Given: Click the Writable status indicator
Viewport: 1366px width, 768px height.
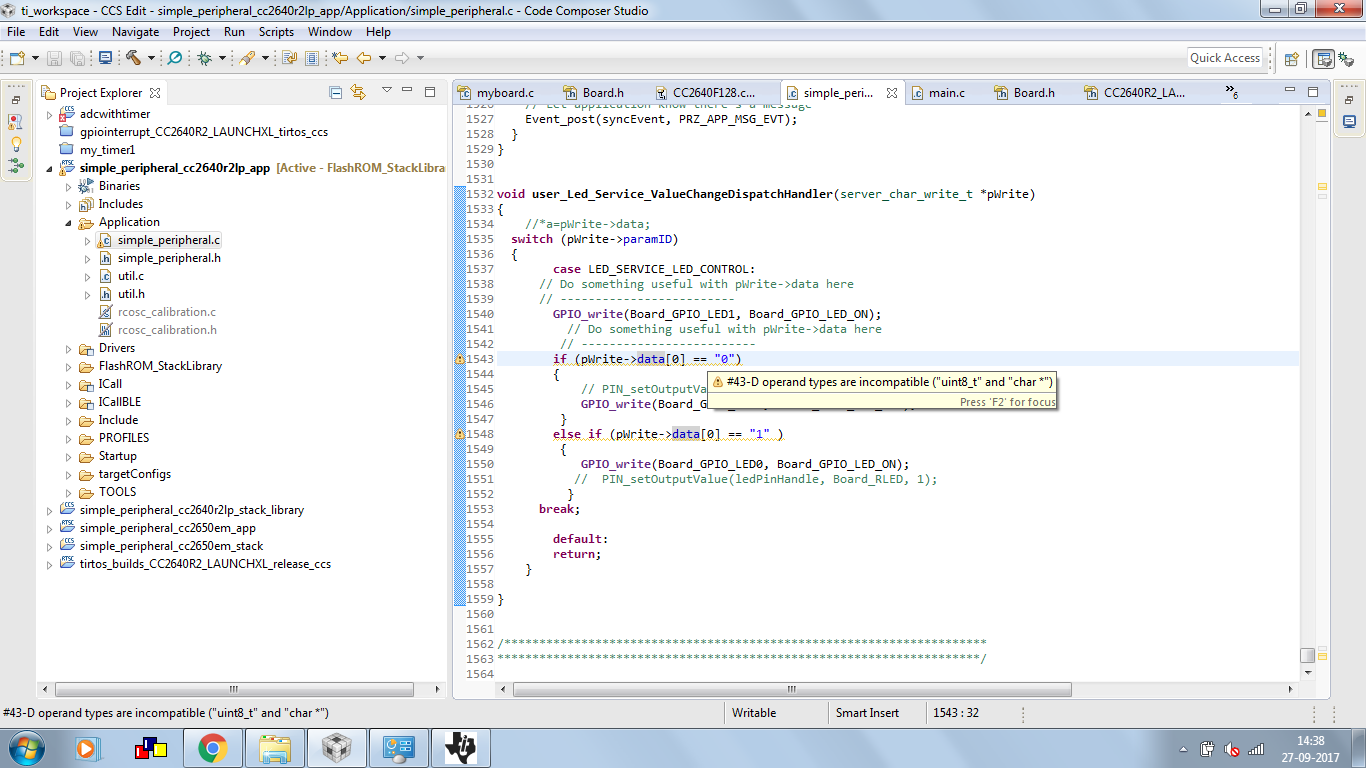Looking at the screenshot, I should pos(756,712).
